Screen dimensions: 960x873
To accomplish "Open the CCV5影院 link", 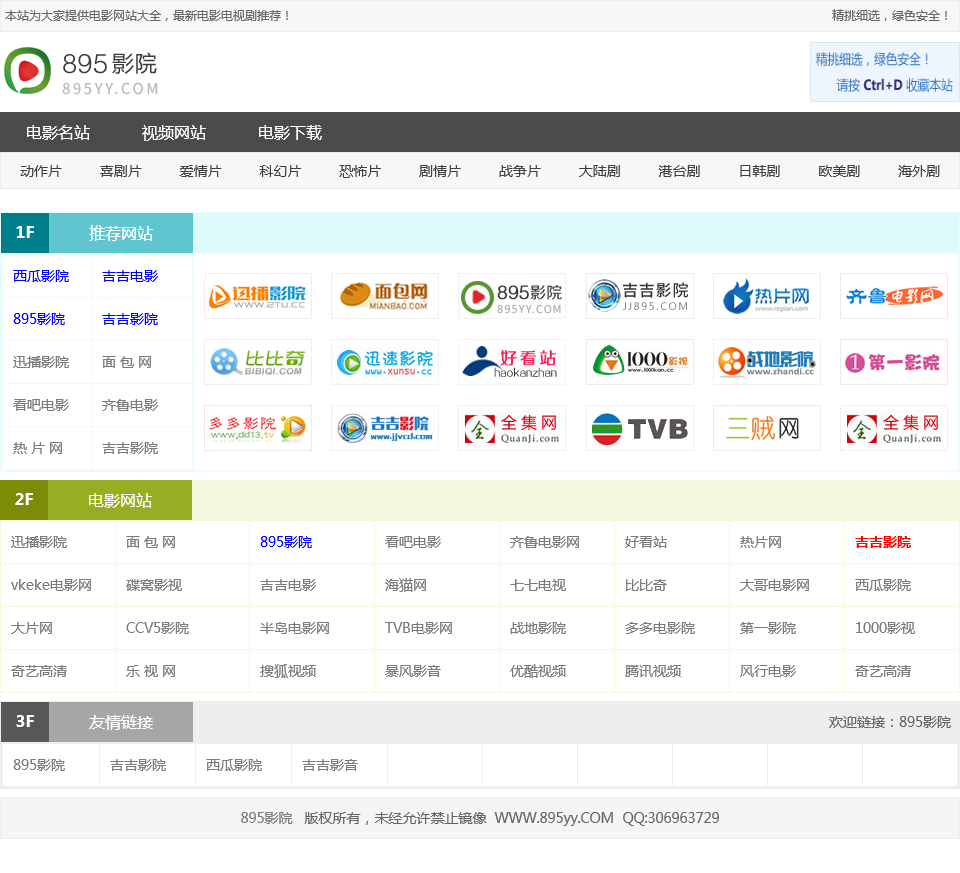I will (157, 628).
